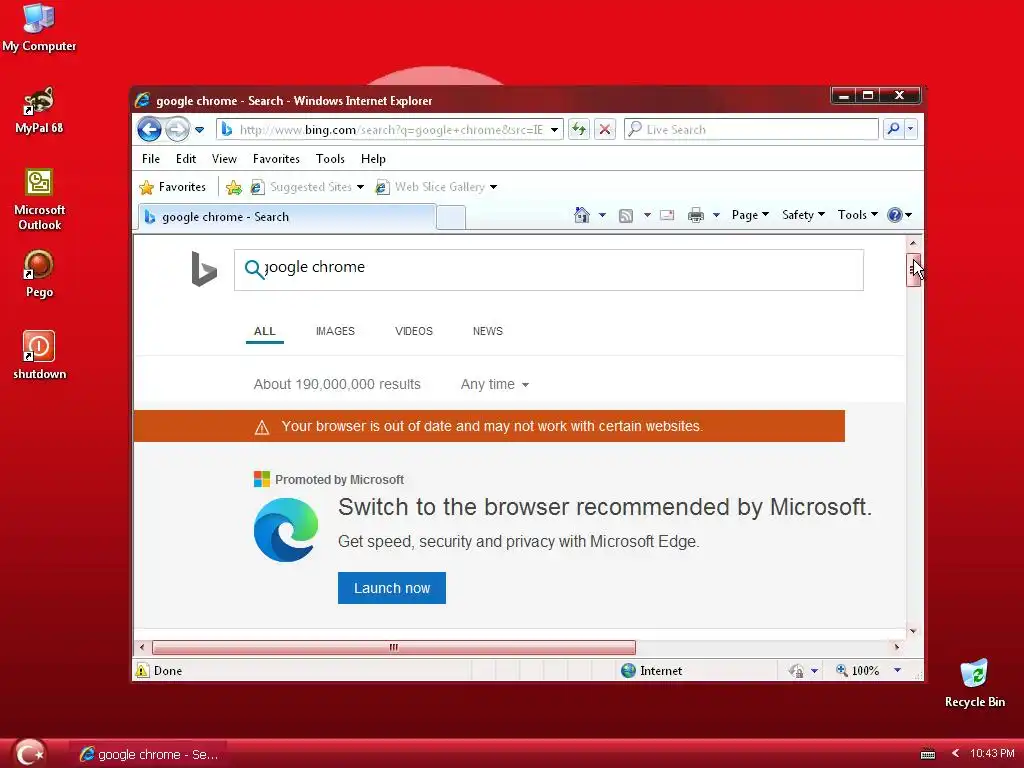Viewport: 1024px width, 768px height.
Task: Click the Protected Mode lock icon
Action: [796, 671]
